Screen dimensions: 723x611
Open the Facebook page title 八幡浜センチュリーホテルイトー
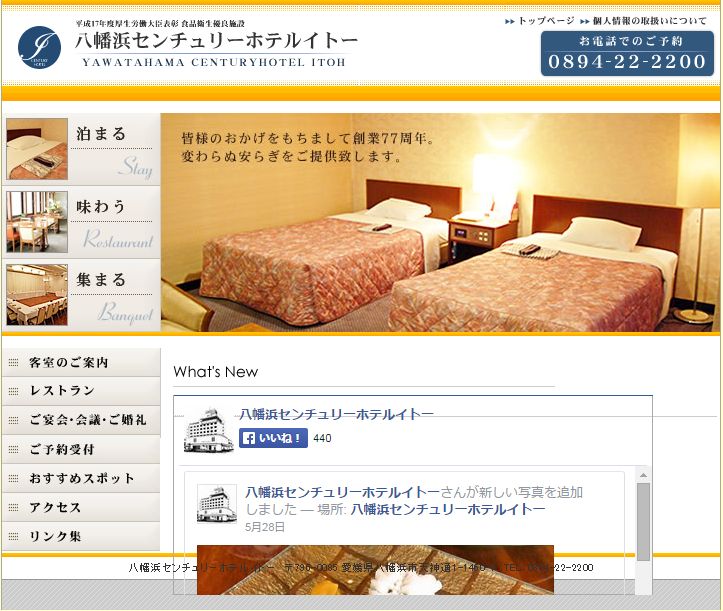pos(337,414)
